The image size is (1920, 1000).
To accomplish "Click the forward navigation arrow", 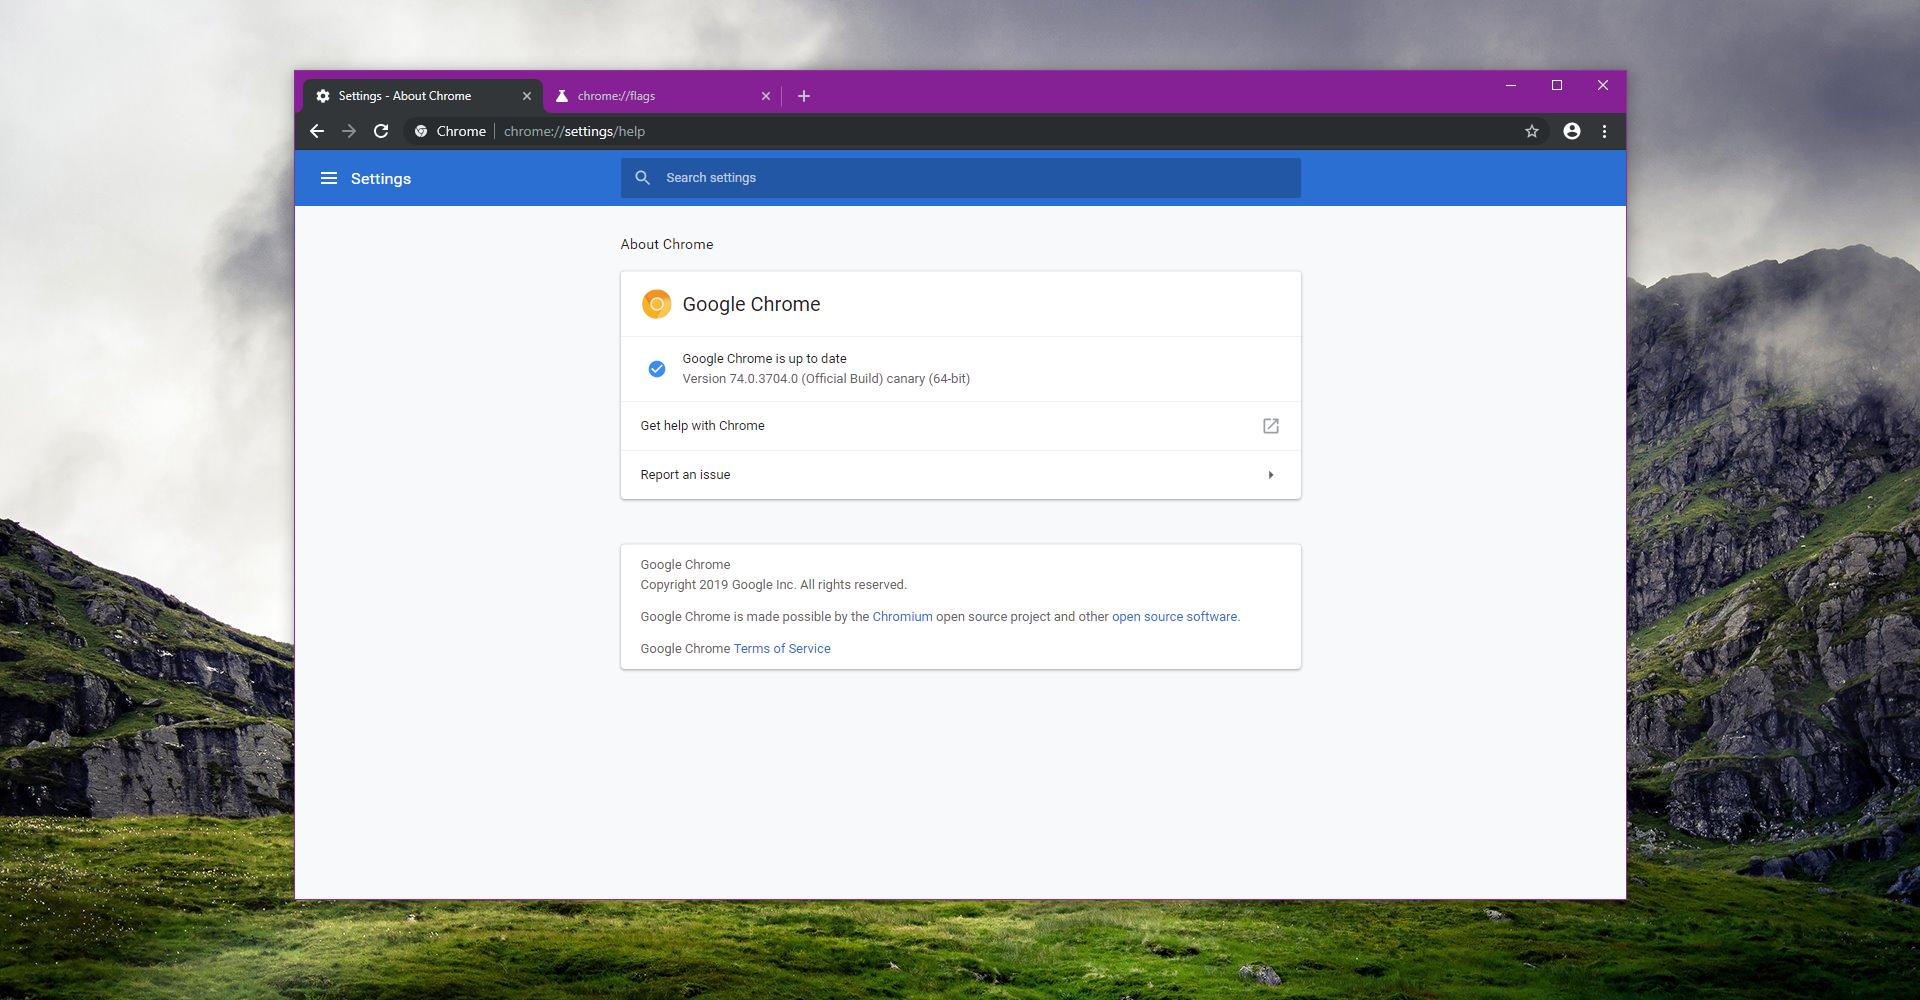I will click(x=349, y=131).
